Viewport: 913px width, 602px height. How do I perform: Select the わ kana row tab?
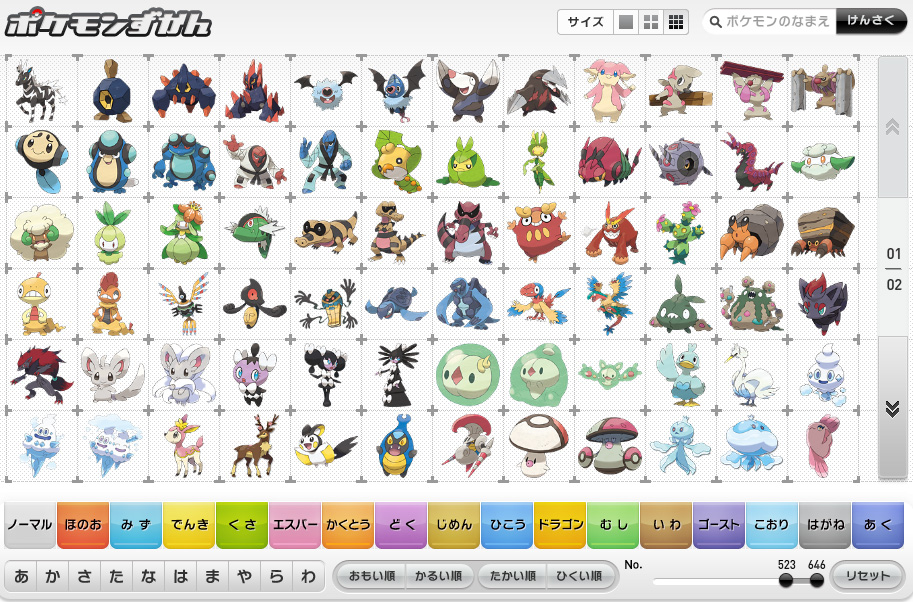[x=309, y=576]
